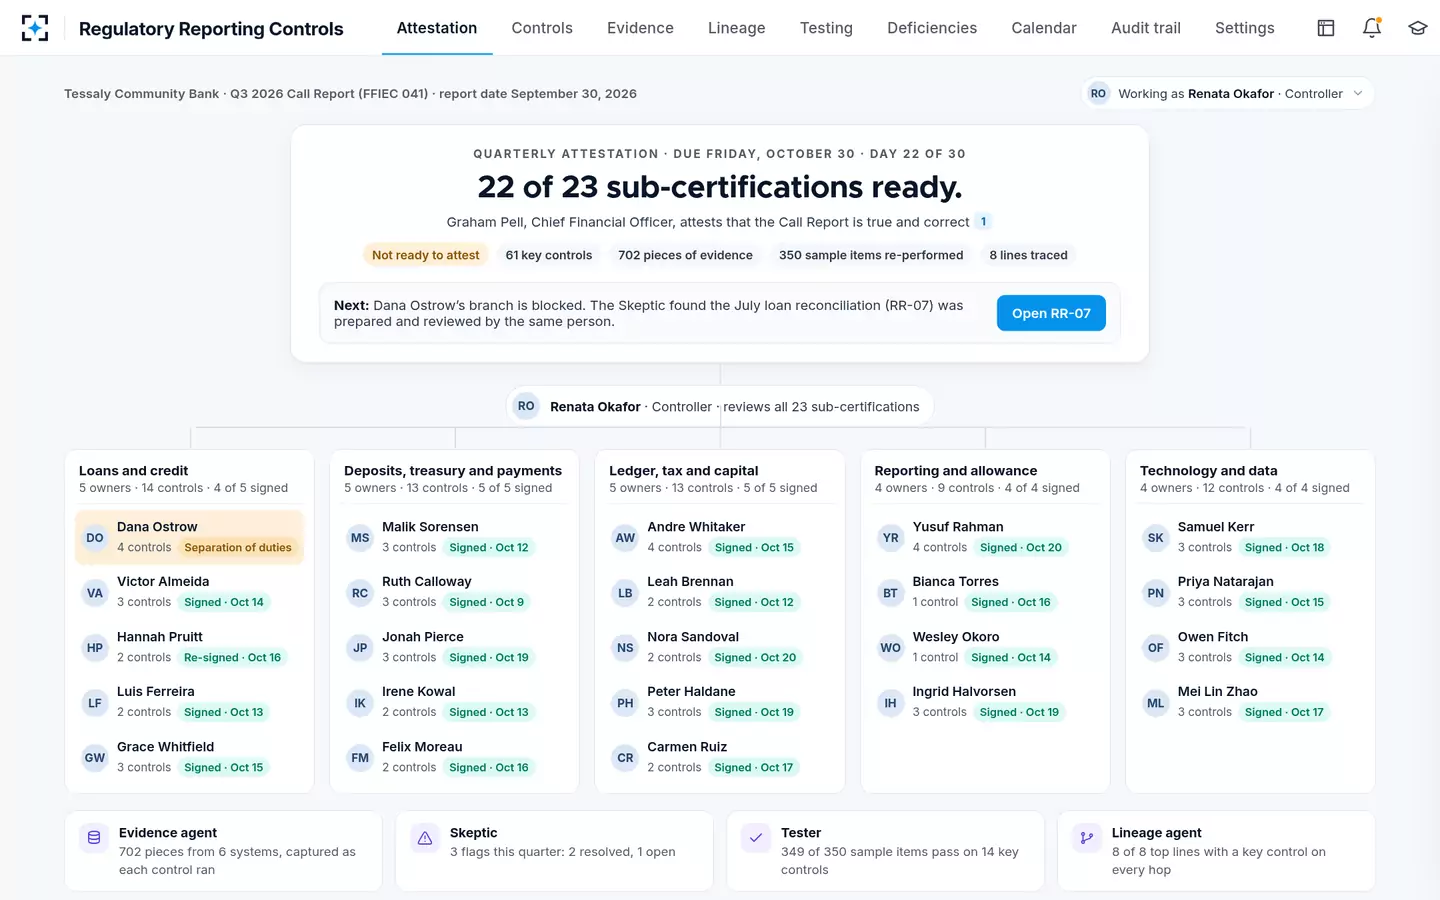The height and width of the screenshot is (900, 1440).
Task: Open Dana Ostrow's sub-certification row
Action: pos(190,537)
